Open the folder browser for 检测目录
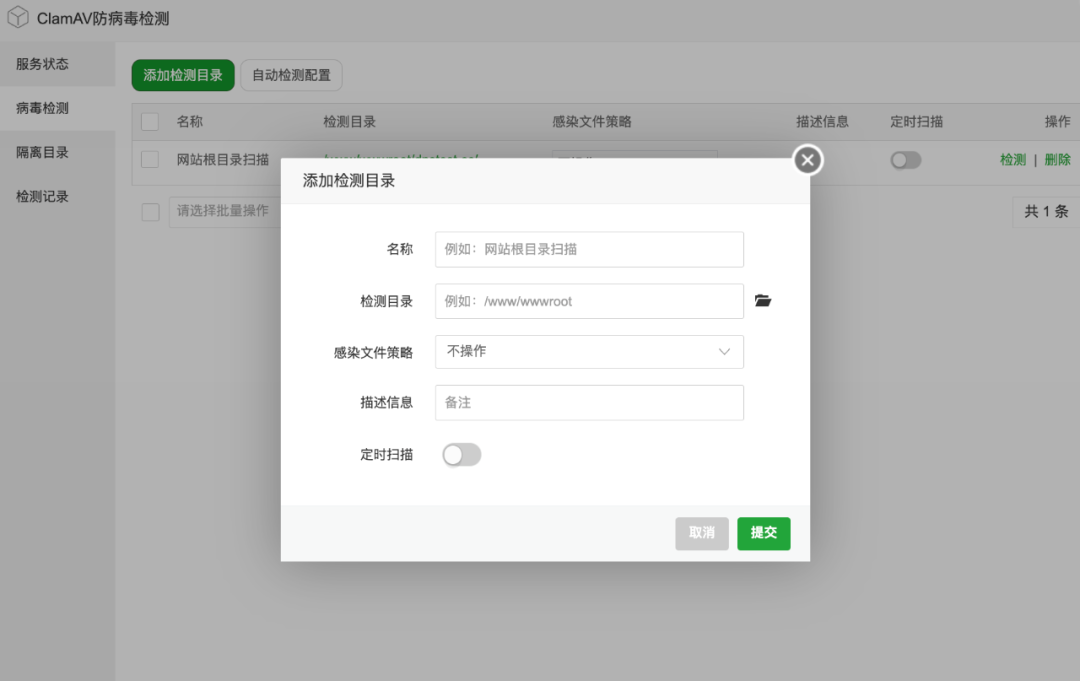 [x=763, y=300]
